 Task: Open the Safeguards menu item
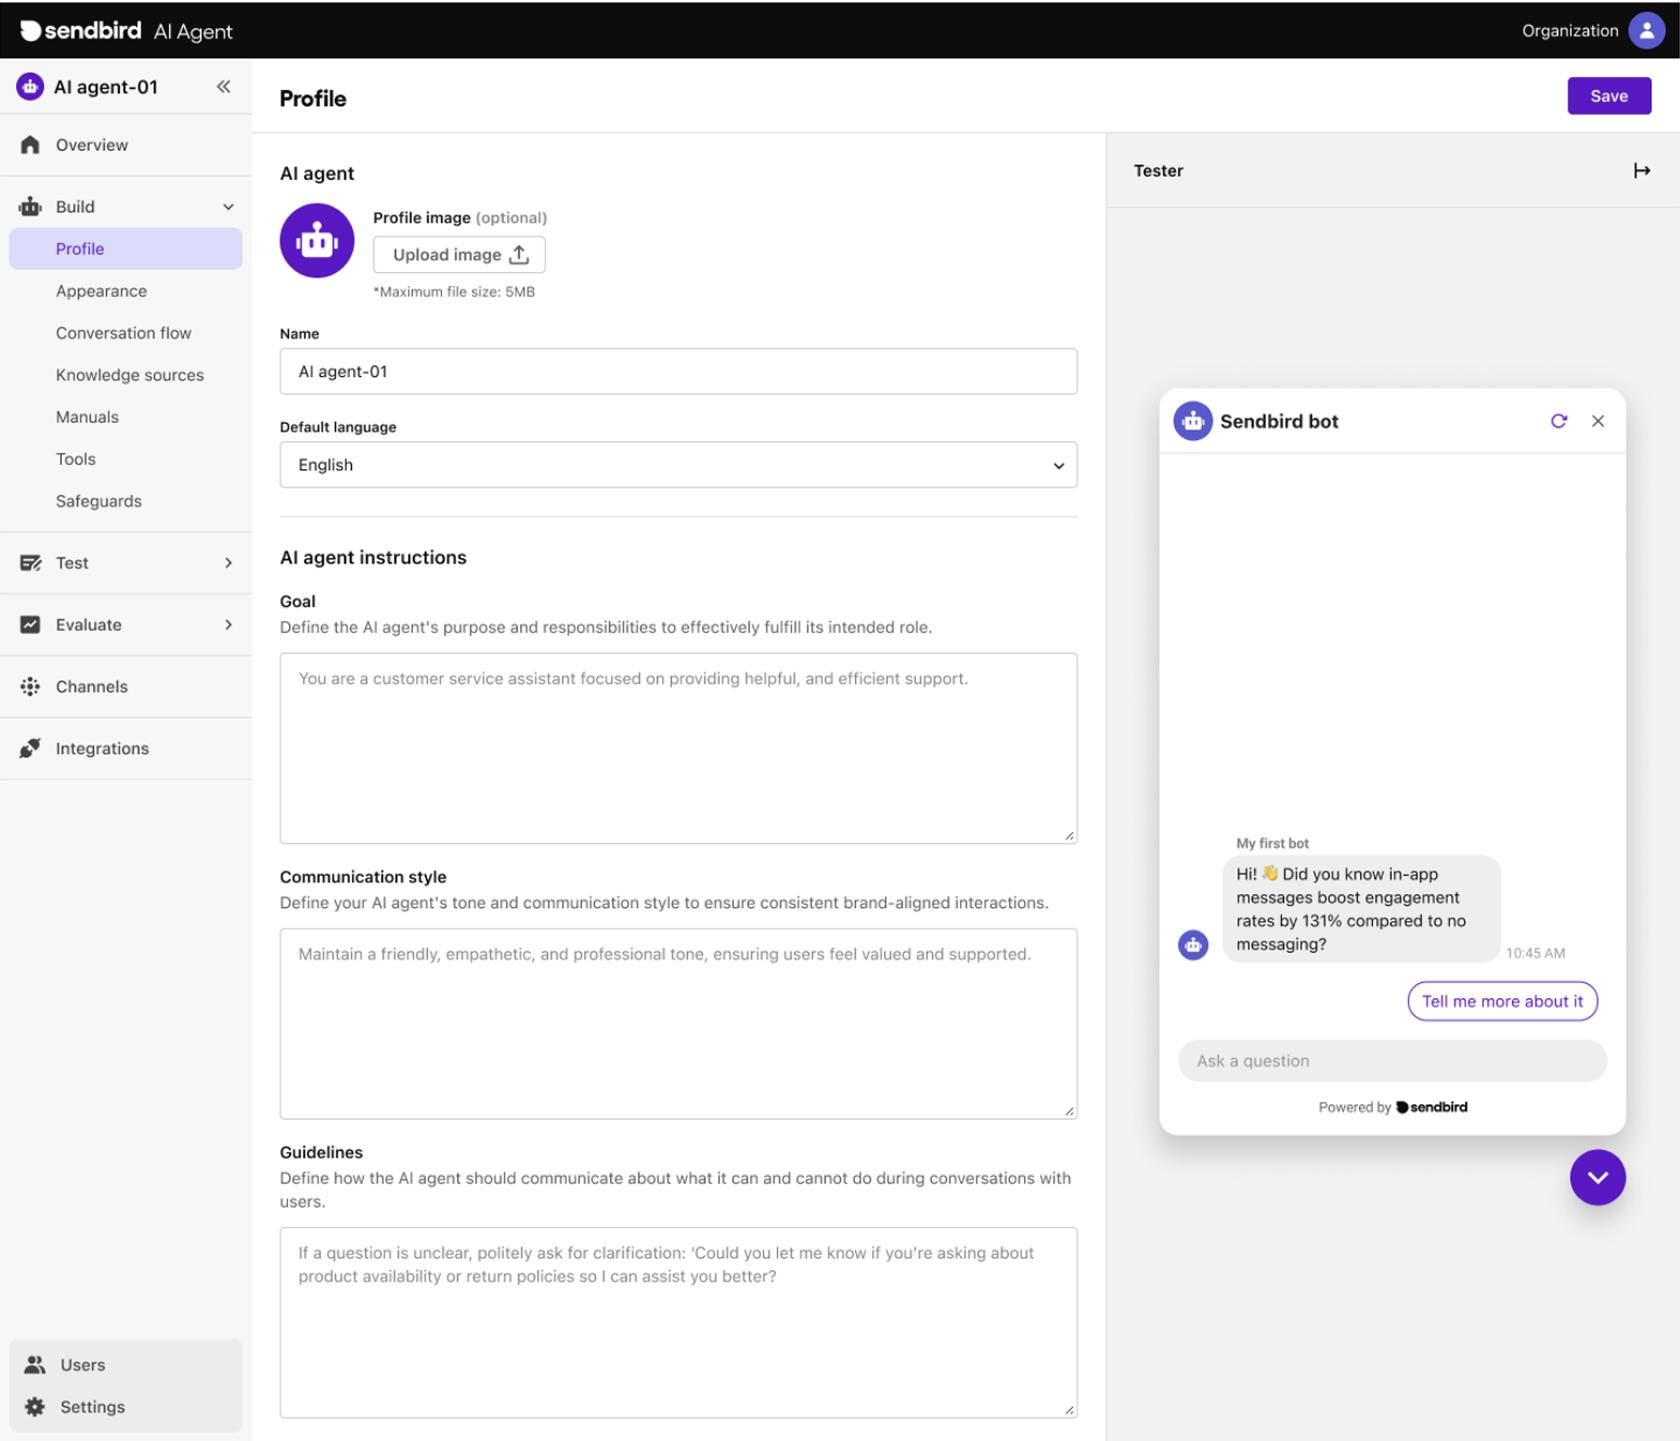pyautogui.click(x=98, y=501)
